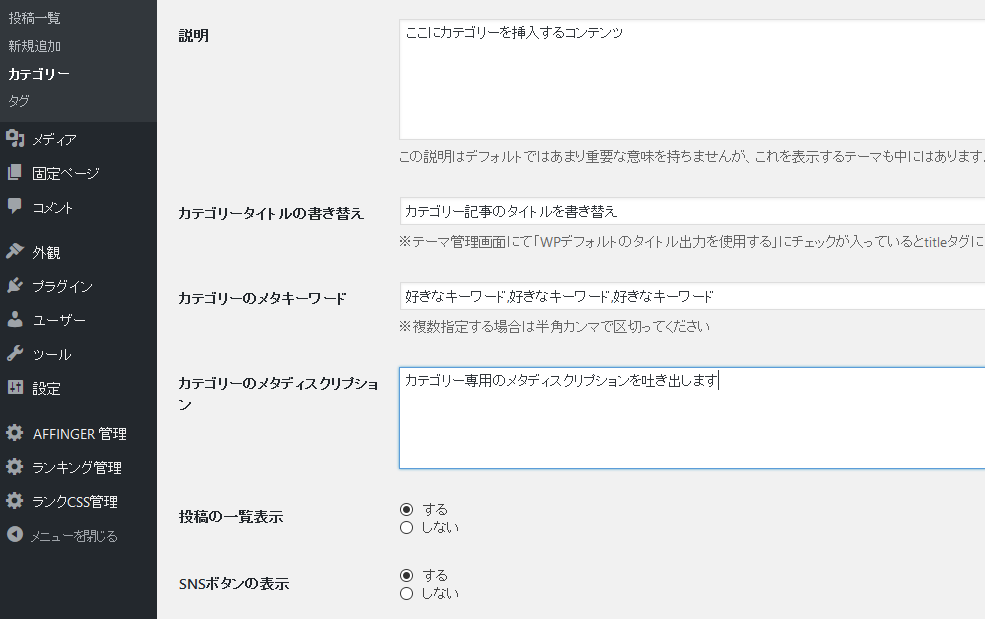This screenshot has width=985, height=619.
Task: Click the SNSボタンの表示 field label
Action: 234,583
